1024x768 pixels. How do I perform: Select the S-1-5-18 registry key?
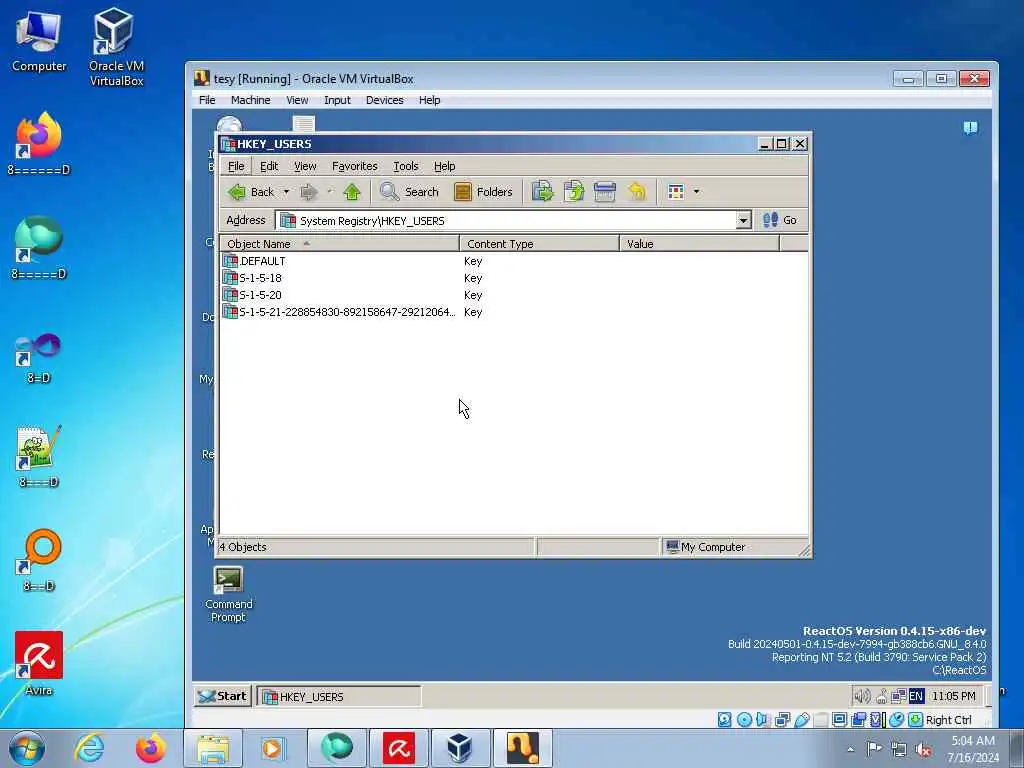click(252, 278)
